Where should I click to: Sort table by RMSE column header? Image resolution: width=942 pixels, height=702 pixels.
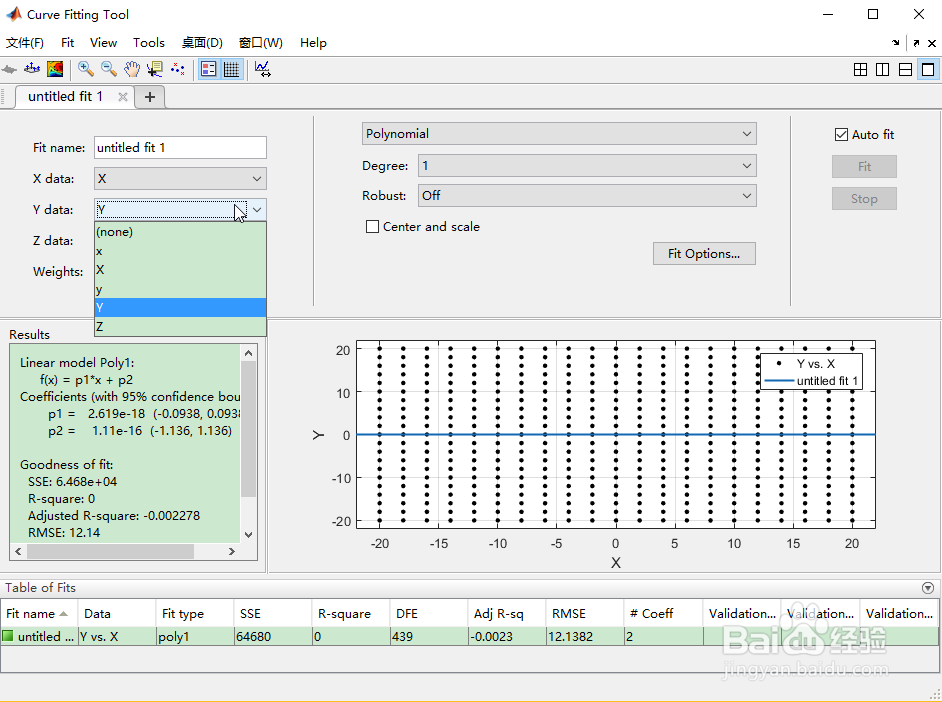pyautogui.click(x=585, y=613)
